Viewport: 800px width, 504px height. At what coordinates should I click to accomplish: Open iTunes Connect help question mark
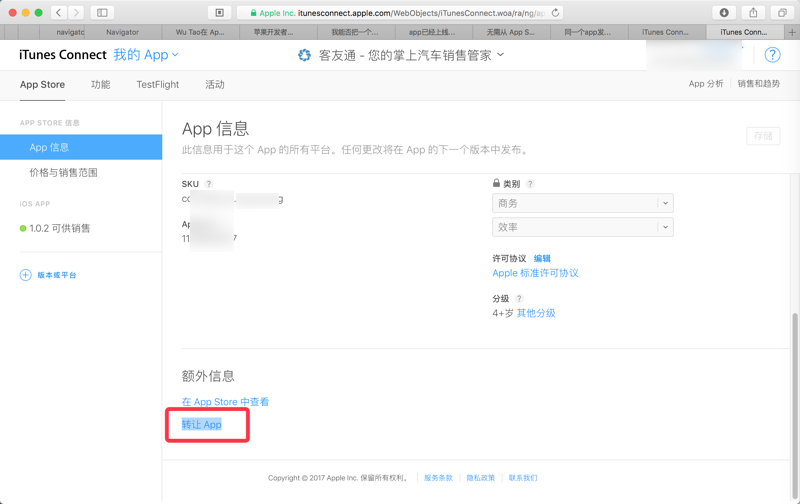(x=772, y=55)
